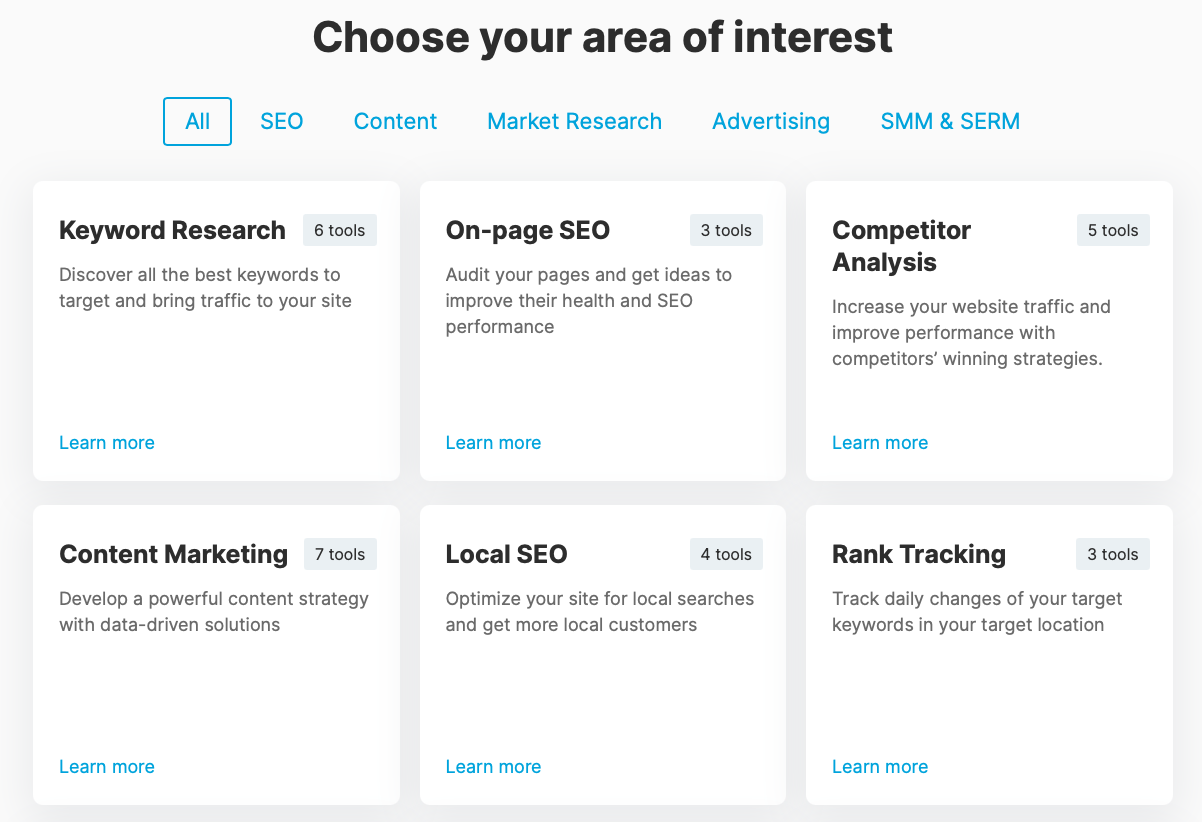The image size is (1202, 822).
Task: Filter by the Advertising tab
Action: 771,121
